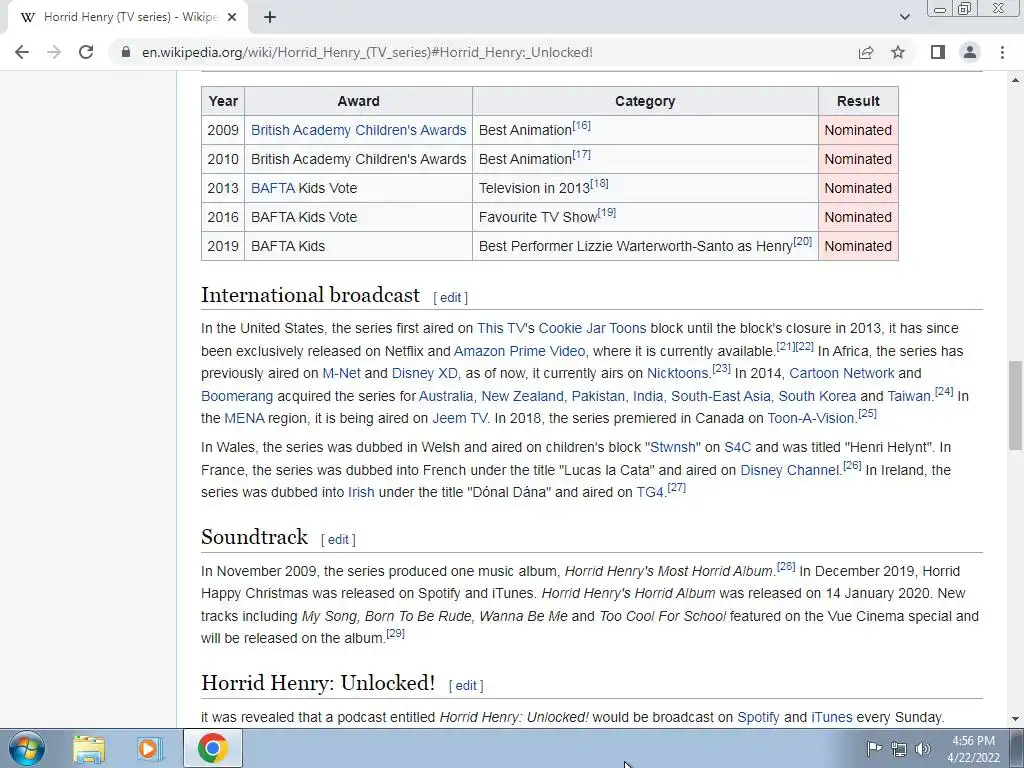Open the iTunes link
Screen dimensions: 1024x768
[831, 717]
